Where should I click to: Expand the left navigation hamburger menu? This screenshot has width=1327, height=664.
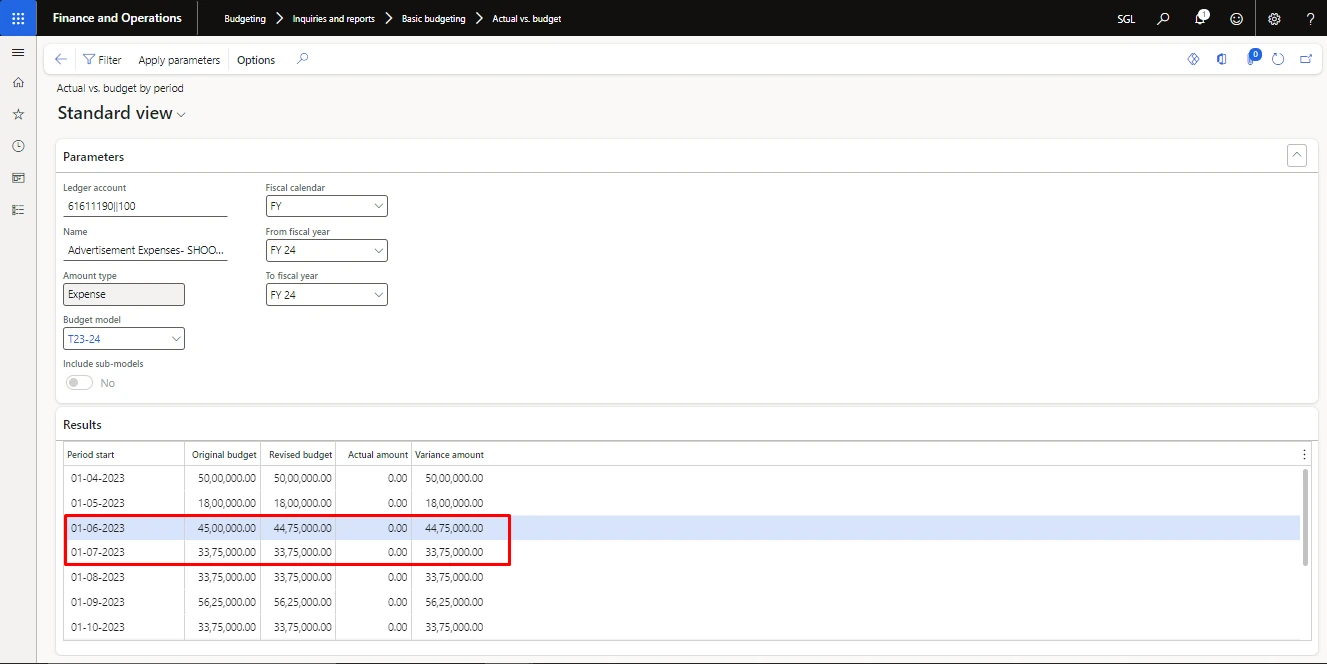(x=18, y=52)
